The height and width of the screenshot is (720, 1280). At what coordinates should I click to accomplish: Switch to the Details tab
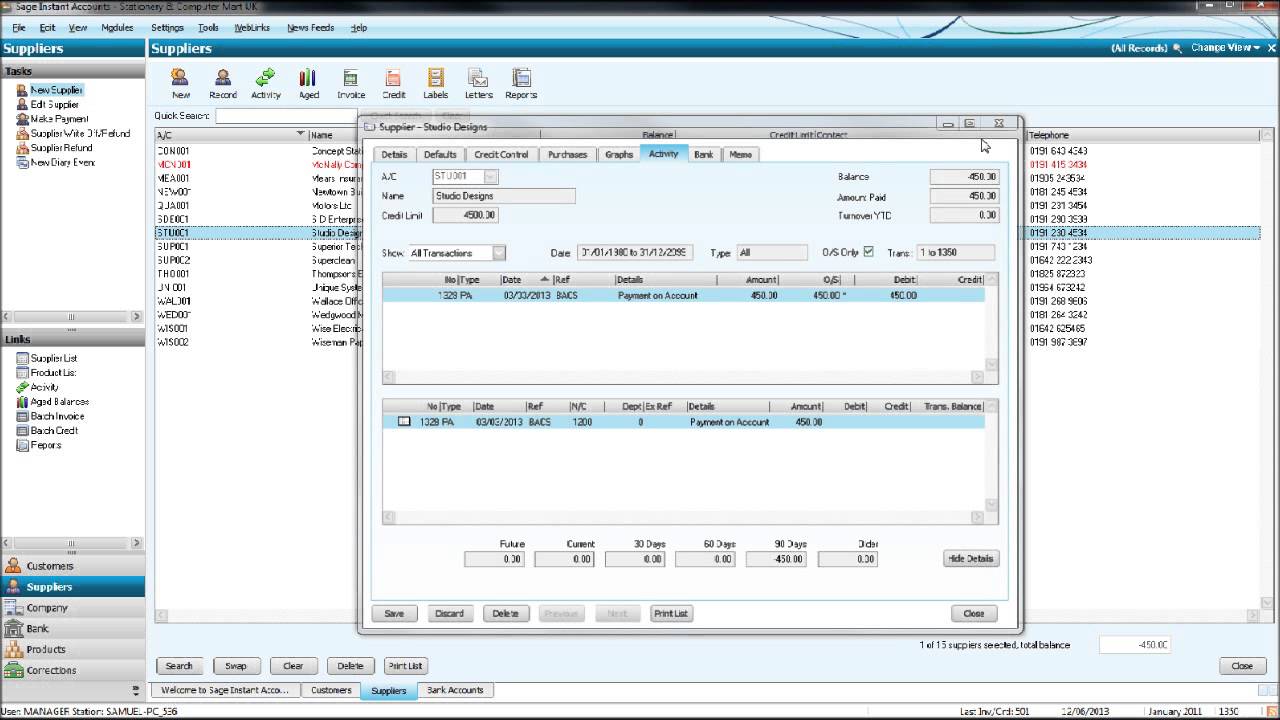[394, 154]
